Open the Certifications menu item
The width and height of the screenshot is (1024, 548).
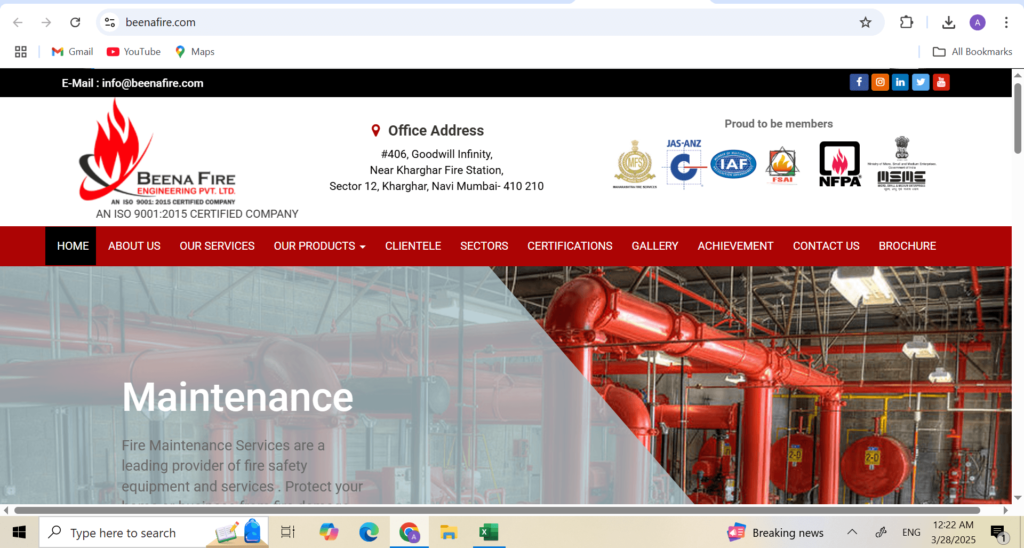point(569,246)
